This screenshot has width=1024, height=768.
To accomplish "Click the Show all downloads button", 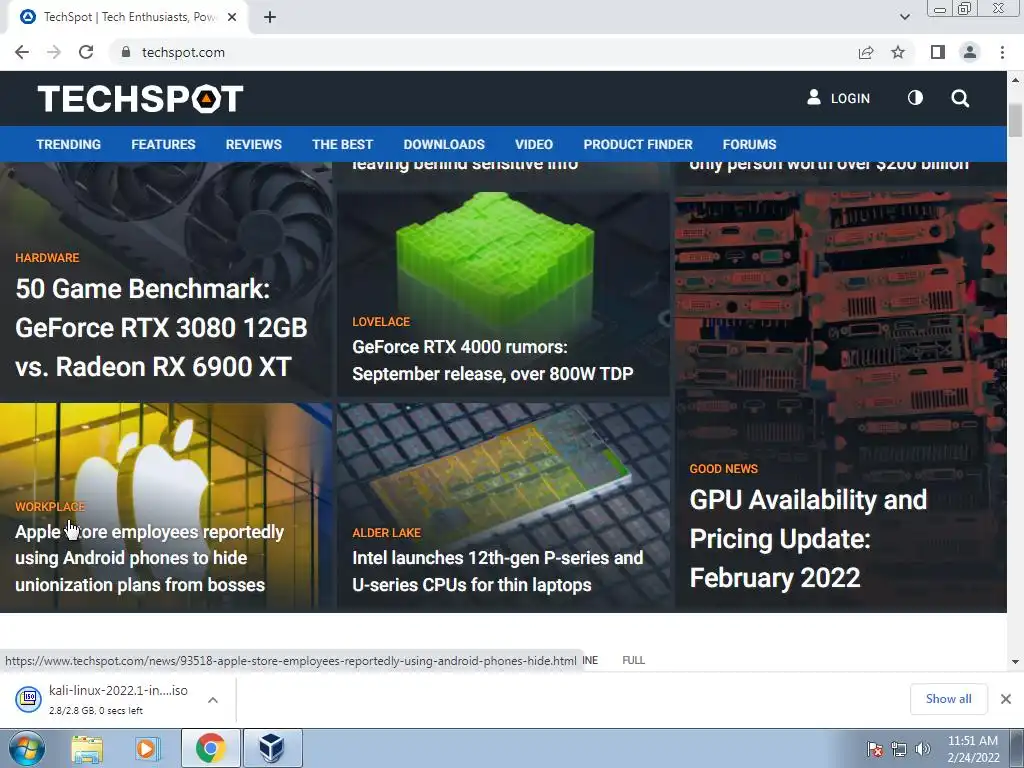I will point(948,699).
